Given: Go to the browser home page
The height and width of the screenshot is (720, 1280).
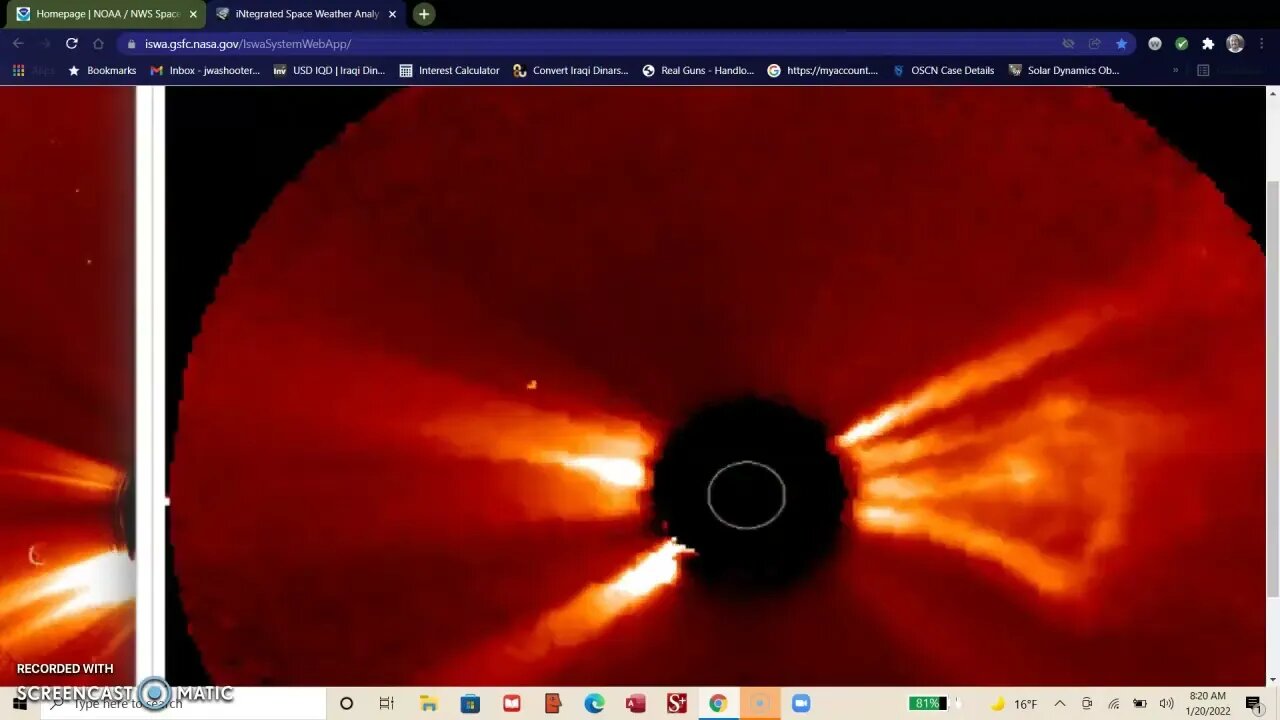Looking at the screenshot, I should coord(98,43).
